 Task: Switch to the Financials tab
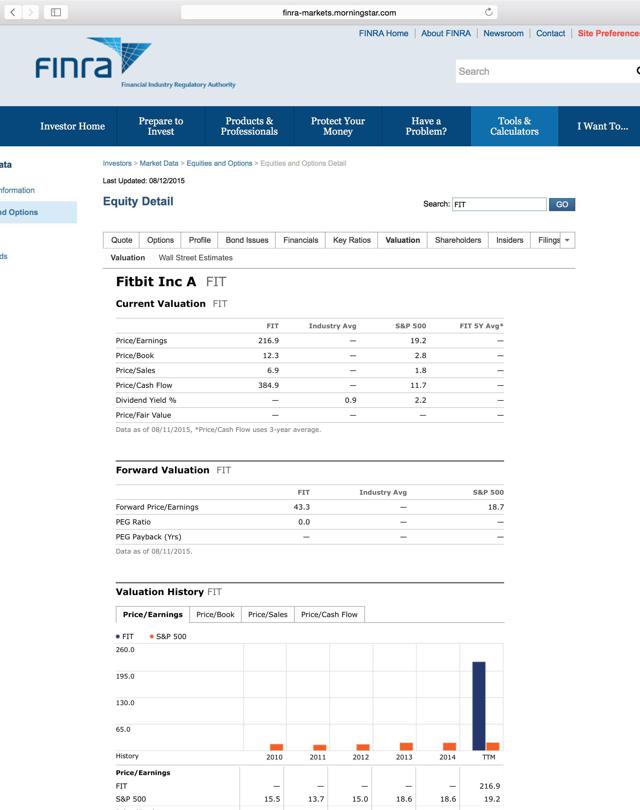click(x=301, y=240)
